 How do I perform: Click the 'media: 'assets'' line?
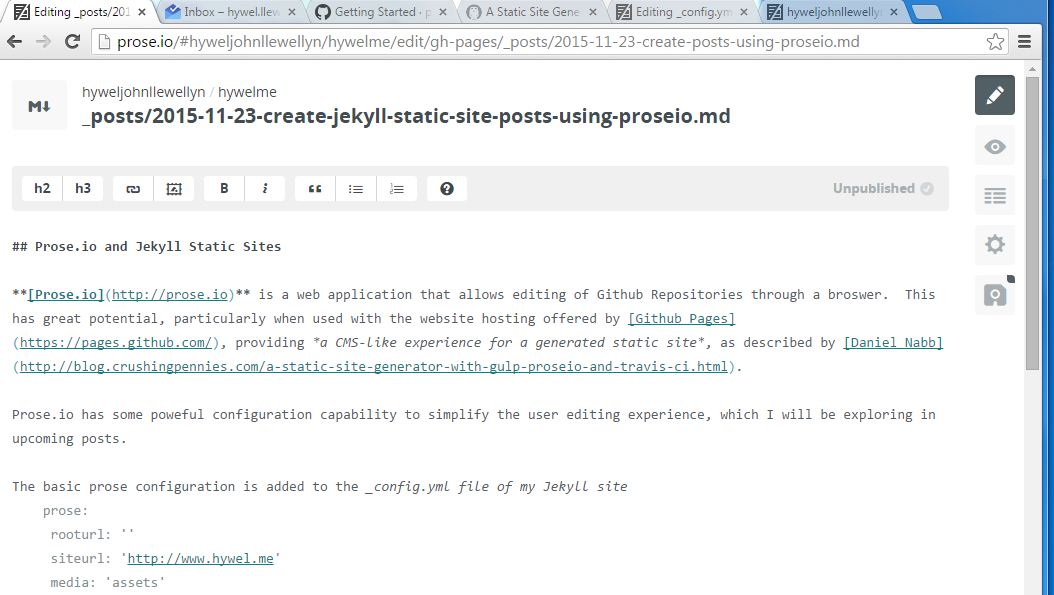pyautogui.click(x=108, y=583)
